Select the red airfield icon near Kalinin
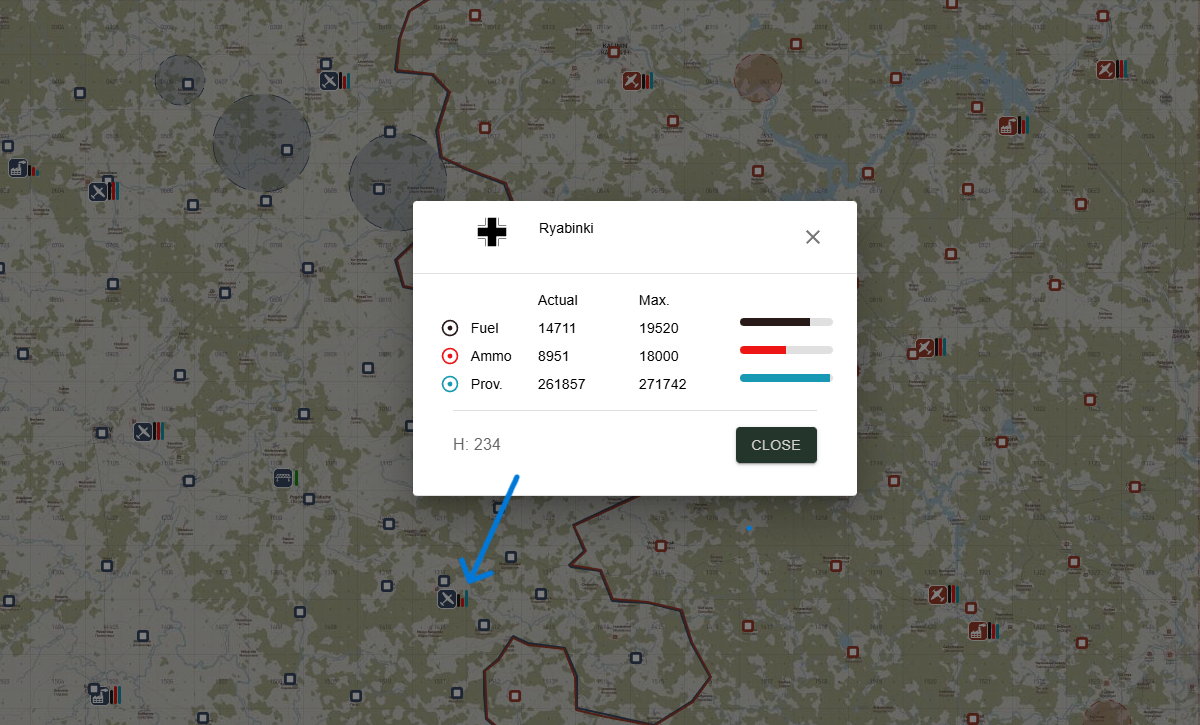The width and height of the screenshot is (1200, 725). click(x=631, y=80)
